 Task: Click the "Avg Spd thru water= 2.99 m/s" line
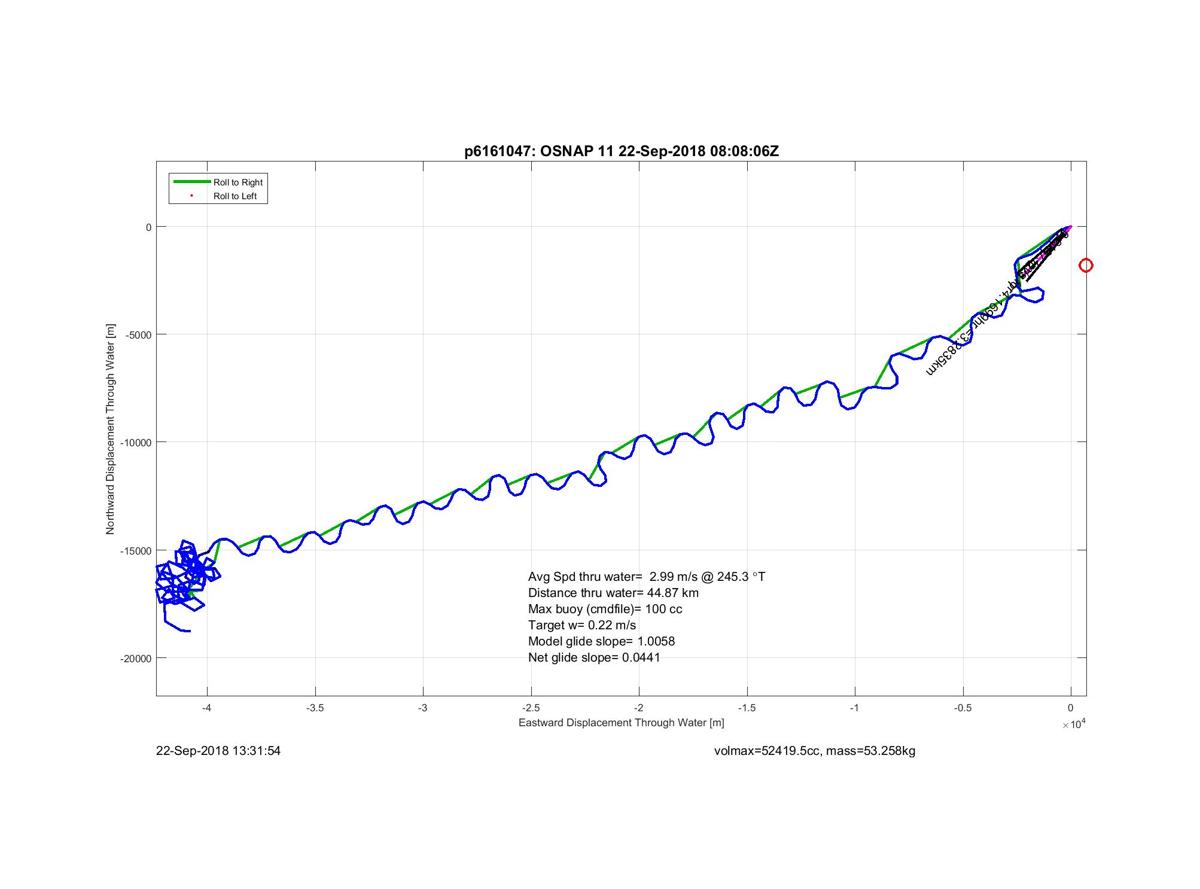click(647, 577)
